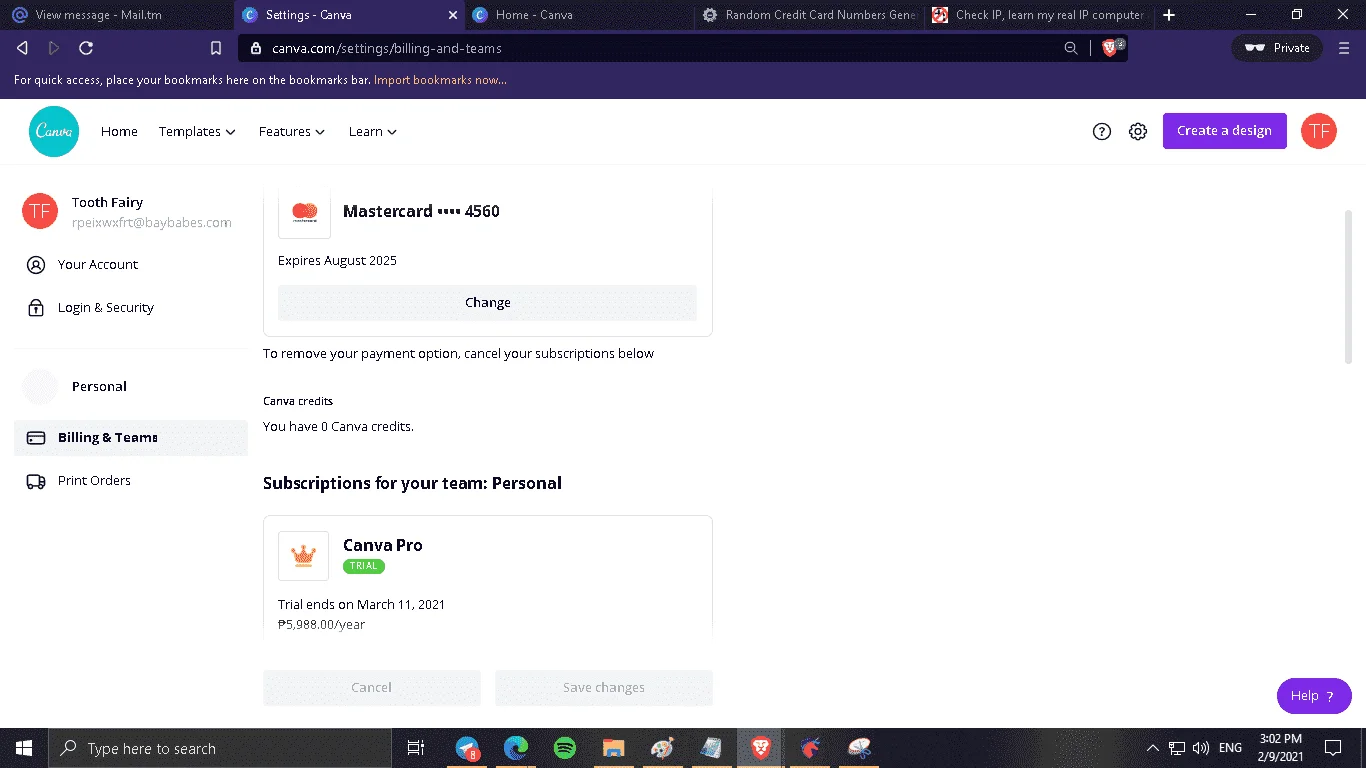
Task: Click Change payment card button
Action: (487, 303)
